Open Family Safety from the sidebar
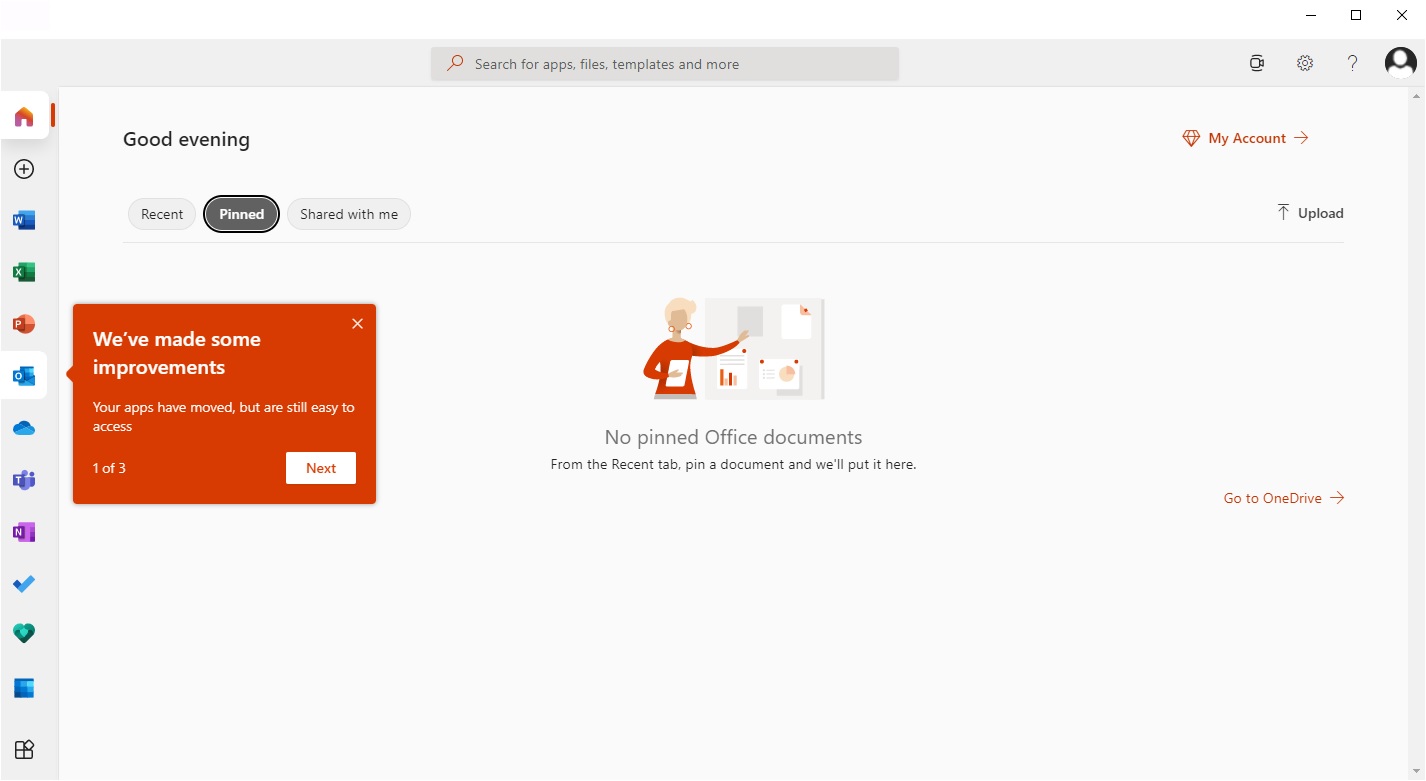Screen dimensions: 1426x781 tap(24, 631)
